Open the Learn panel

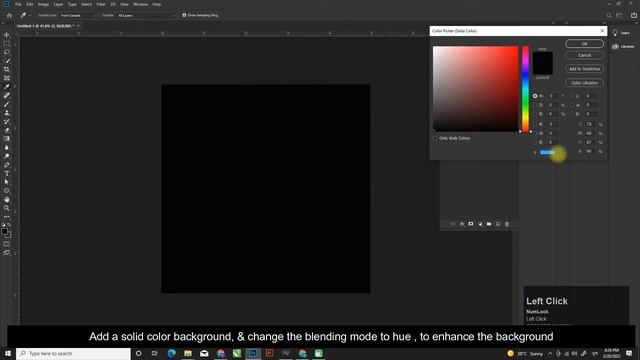coord(621,33)
